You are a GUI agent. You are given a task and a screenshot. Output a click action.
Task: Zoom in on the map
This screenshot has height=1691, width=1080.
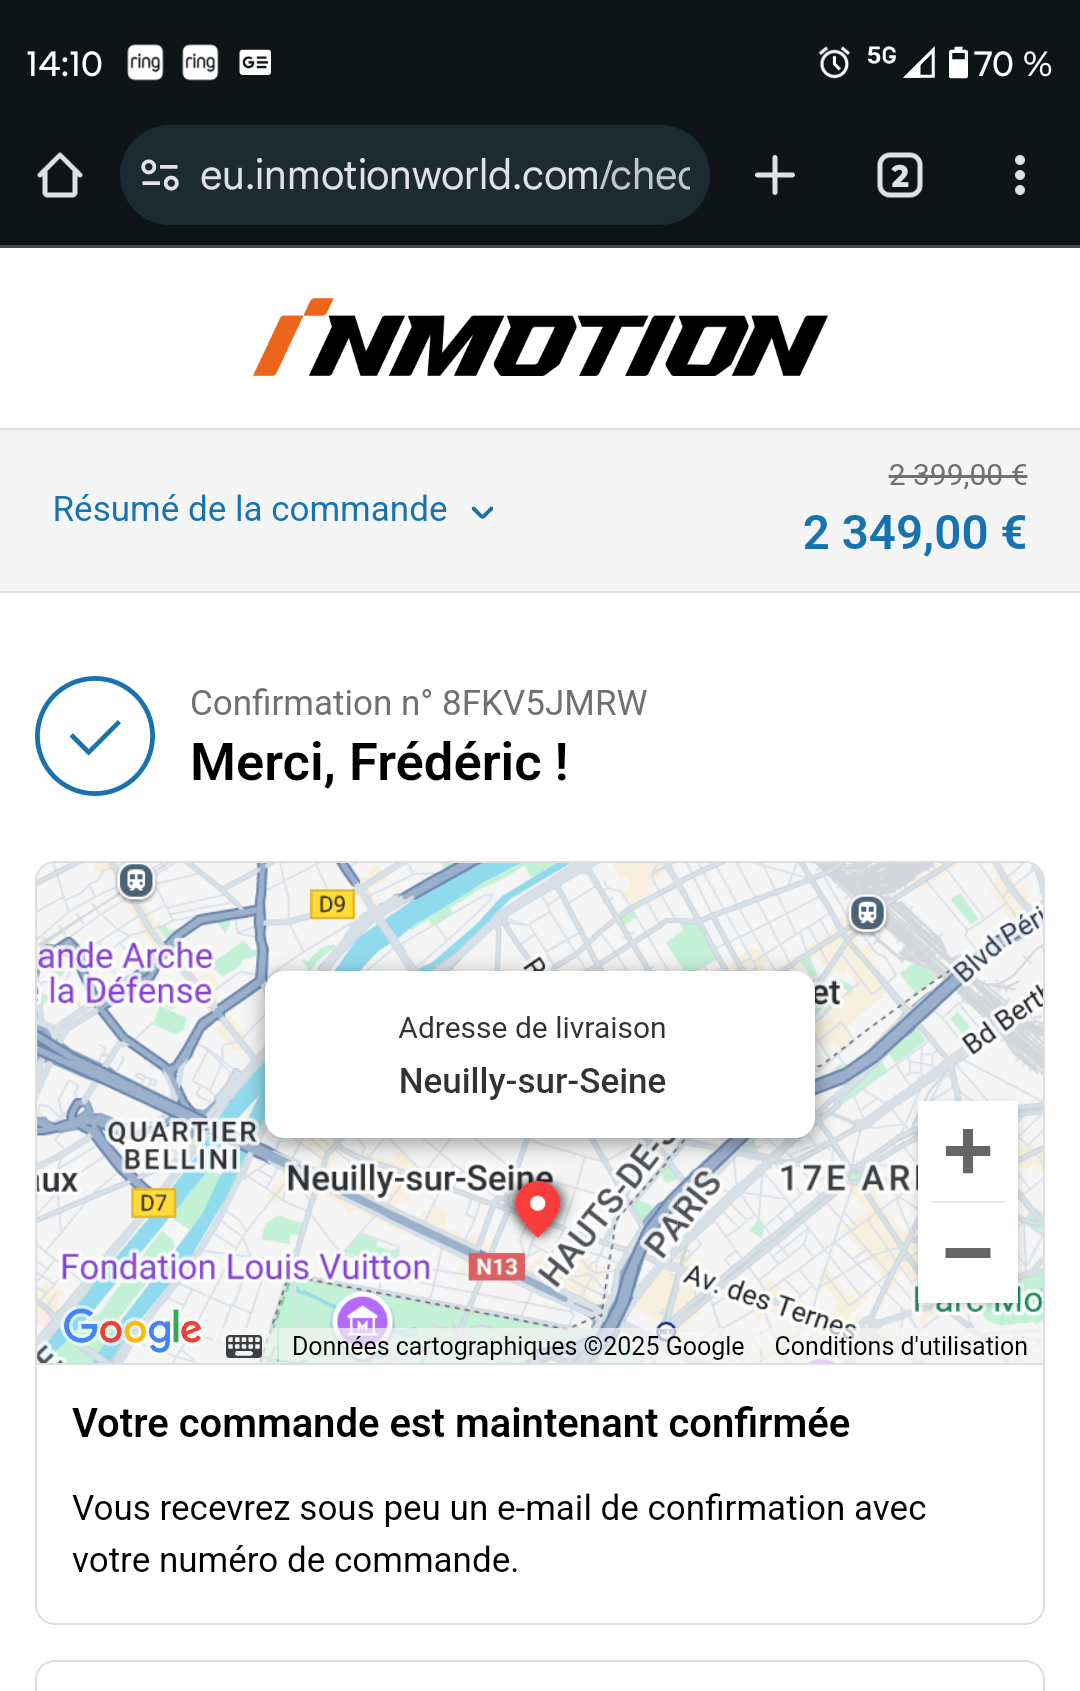click(x=967, y=1151)
